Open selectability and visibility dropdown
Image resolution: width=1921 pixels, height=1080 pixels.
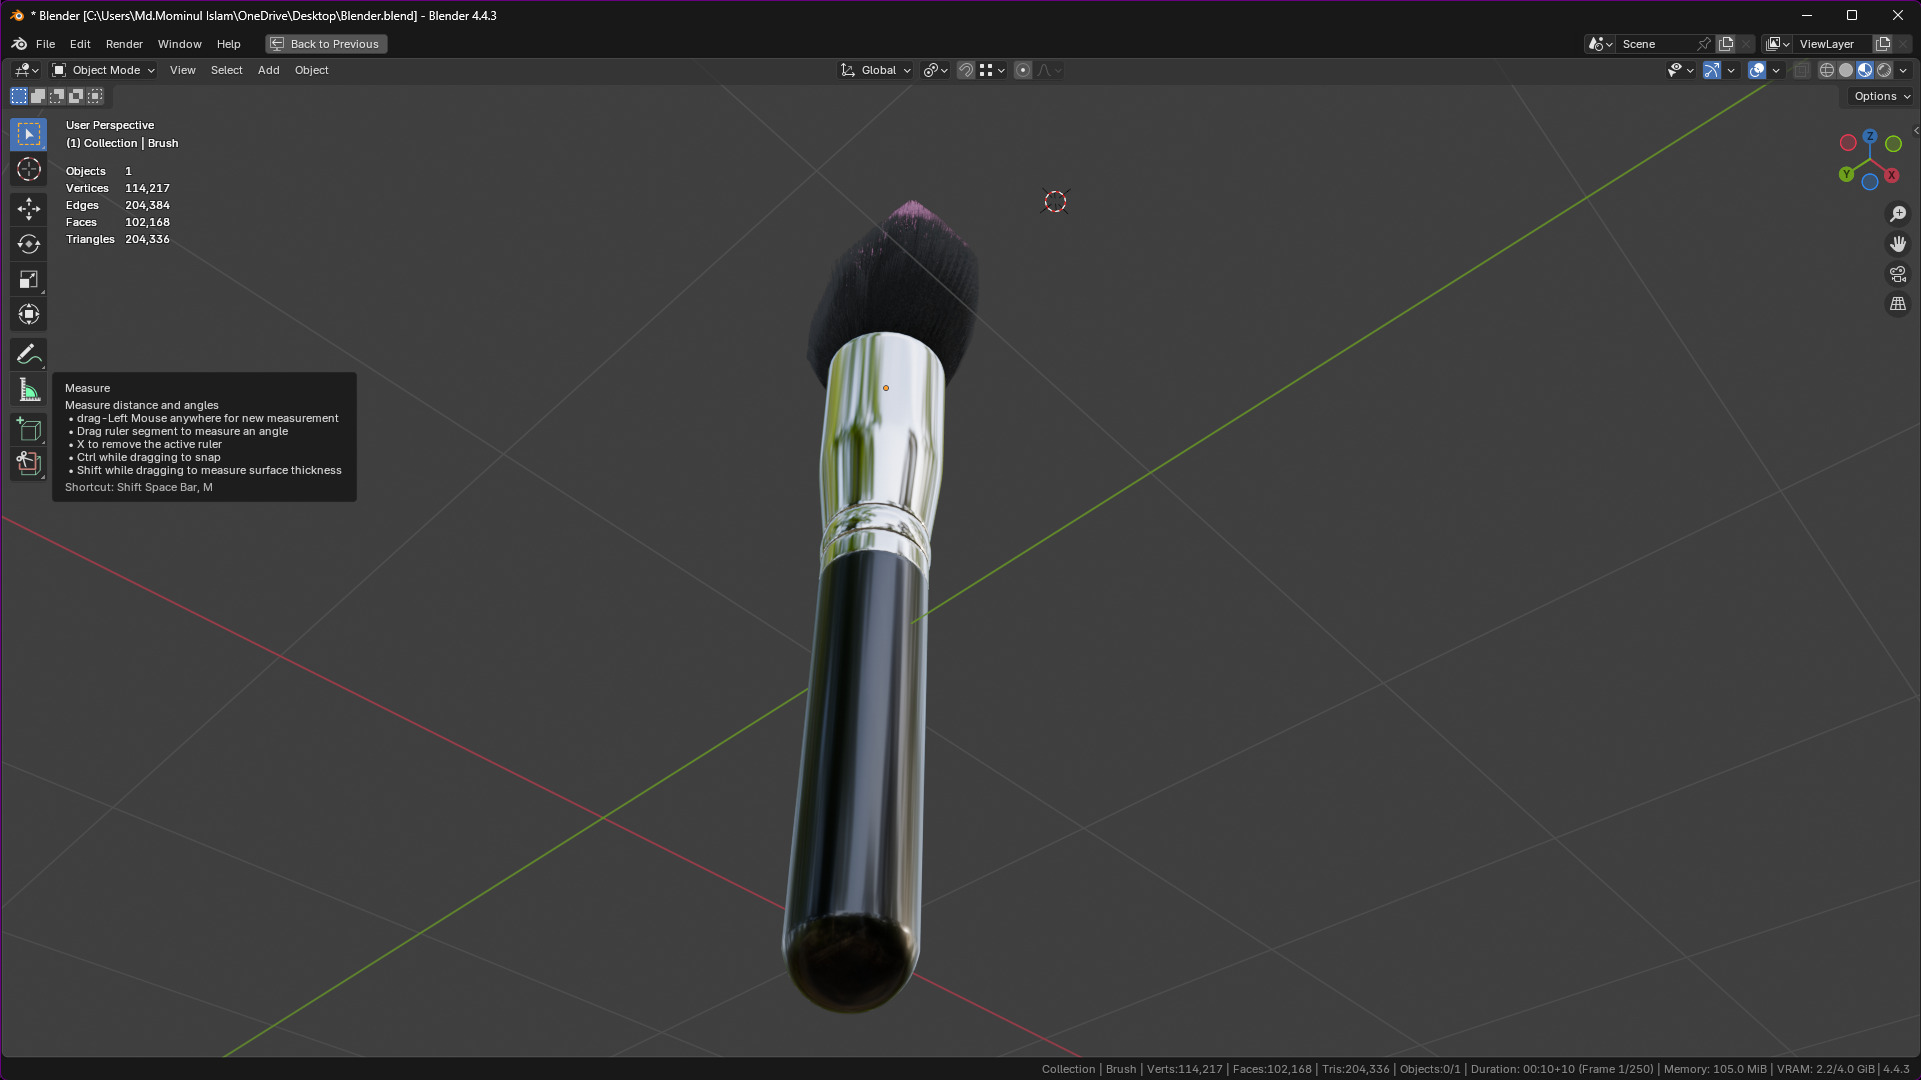point(1680,70)
